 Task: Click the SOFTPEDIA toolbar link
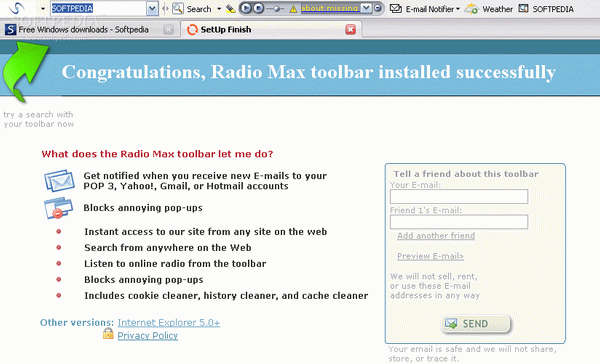click(x=546, y=9)
